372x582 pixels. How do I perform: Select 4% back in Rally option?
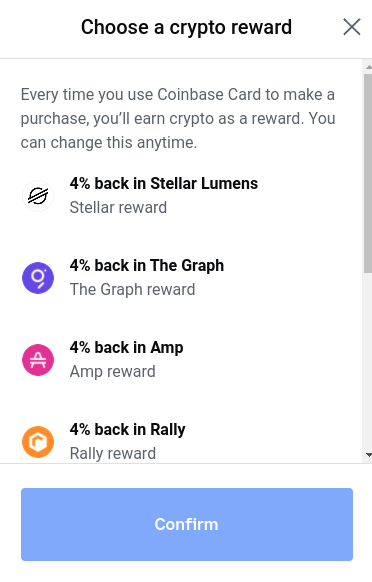coord(187,441)
